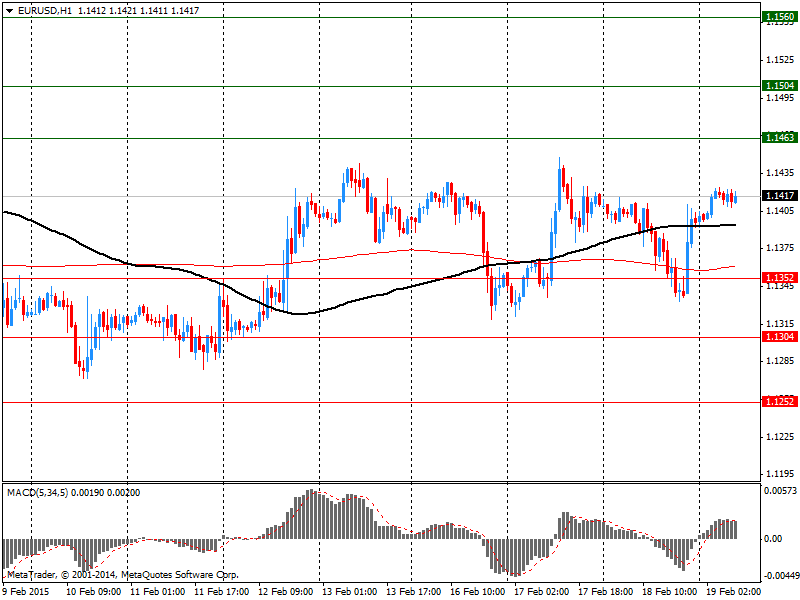Screen dimensions: 800x600
Task: Click the 1.1504 green price level label
Action: tap(780, 86)
